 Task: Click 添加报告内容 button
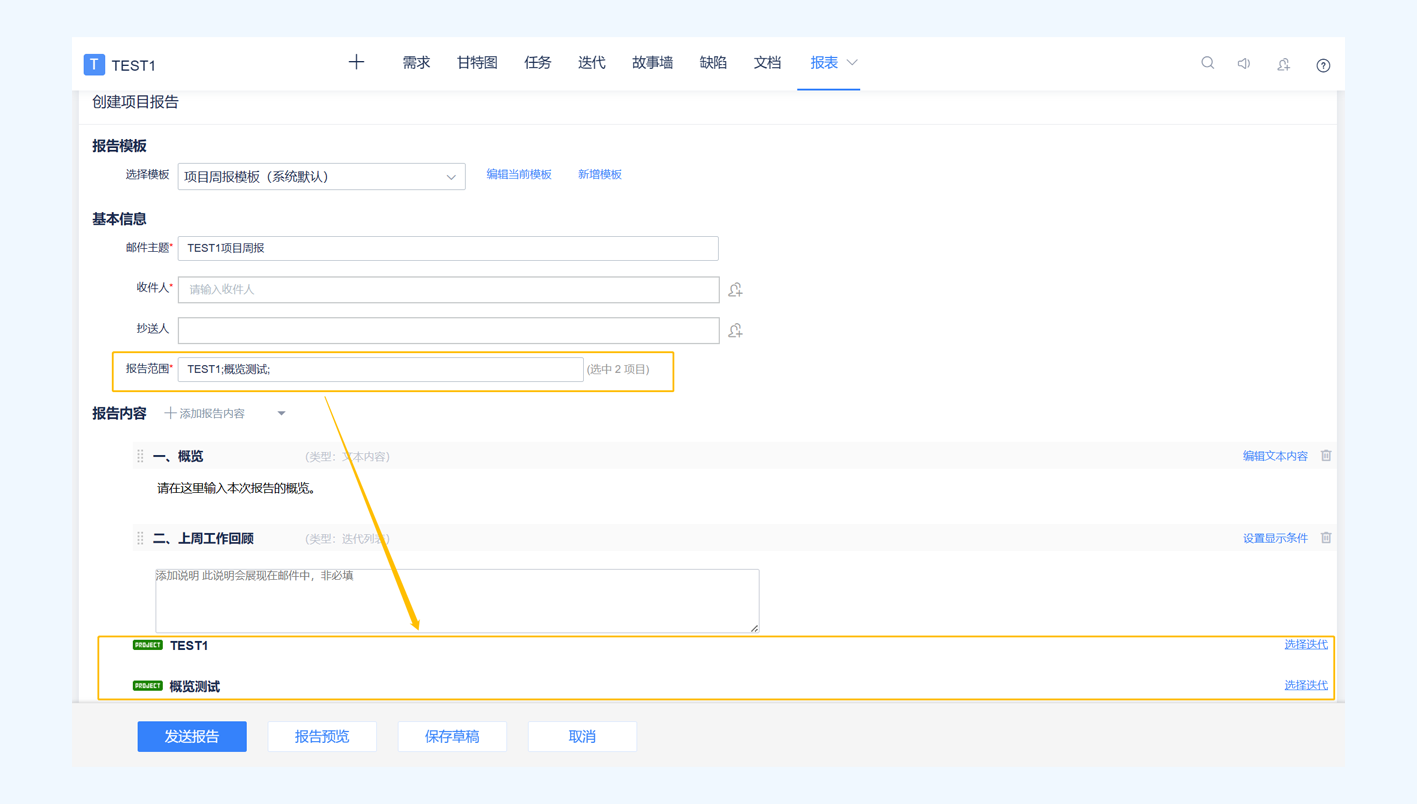click(205, 413)
